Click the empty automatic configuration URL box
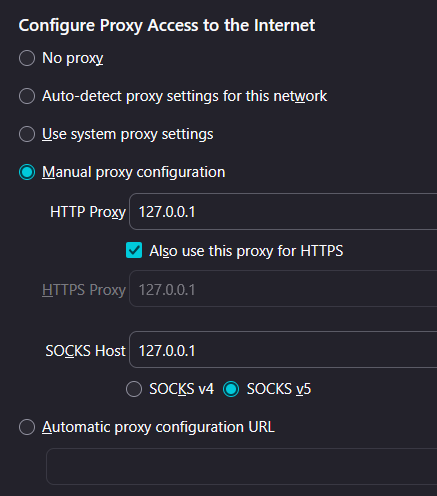The image size is (437, 496). [242, 466]
